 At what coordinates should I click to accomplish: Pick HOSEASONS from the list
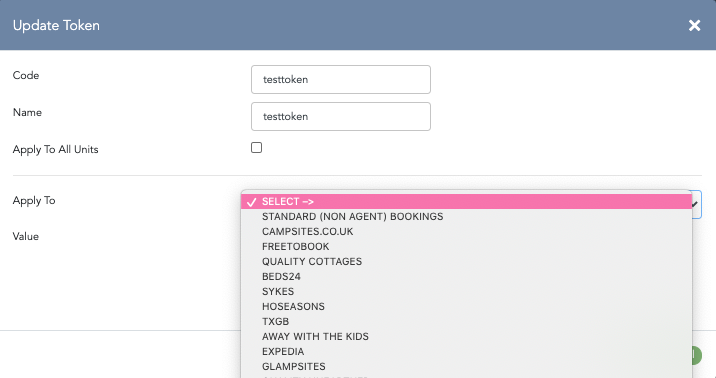tap(467, 307)
